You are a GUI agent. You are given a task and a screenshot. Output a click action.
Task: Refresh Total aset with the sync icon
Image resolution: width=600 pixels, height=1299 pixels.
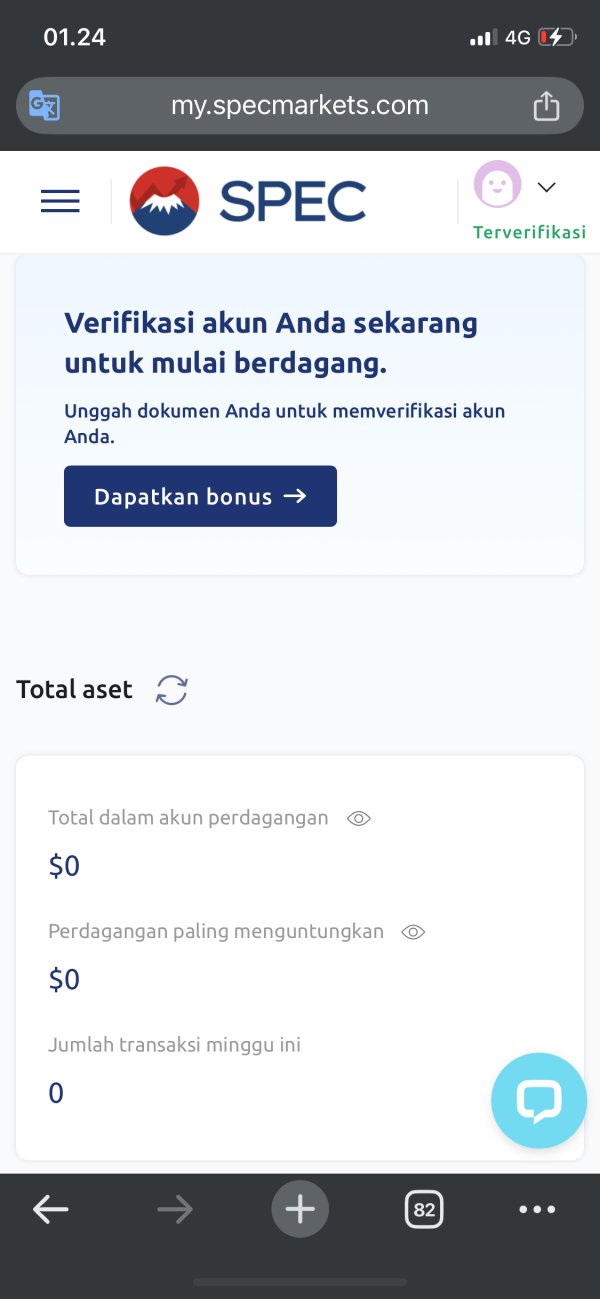tap(172, 690)
